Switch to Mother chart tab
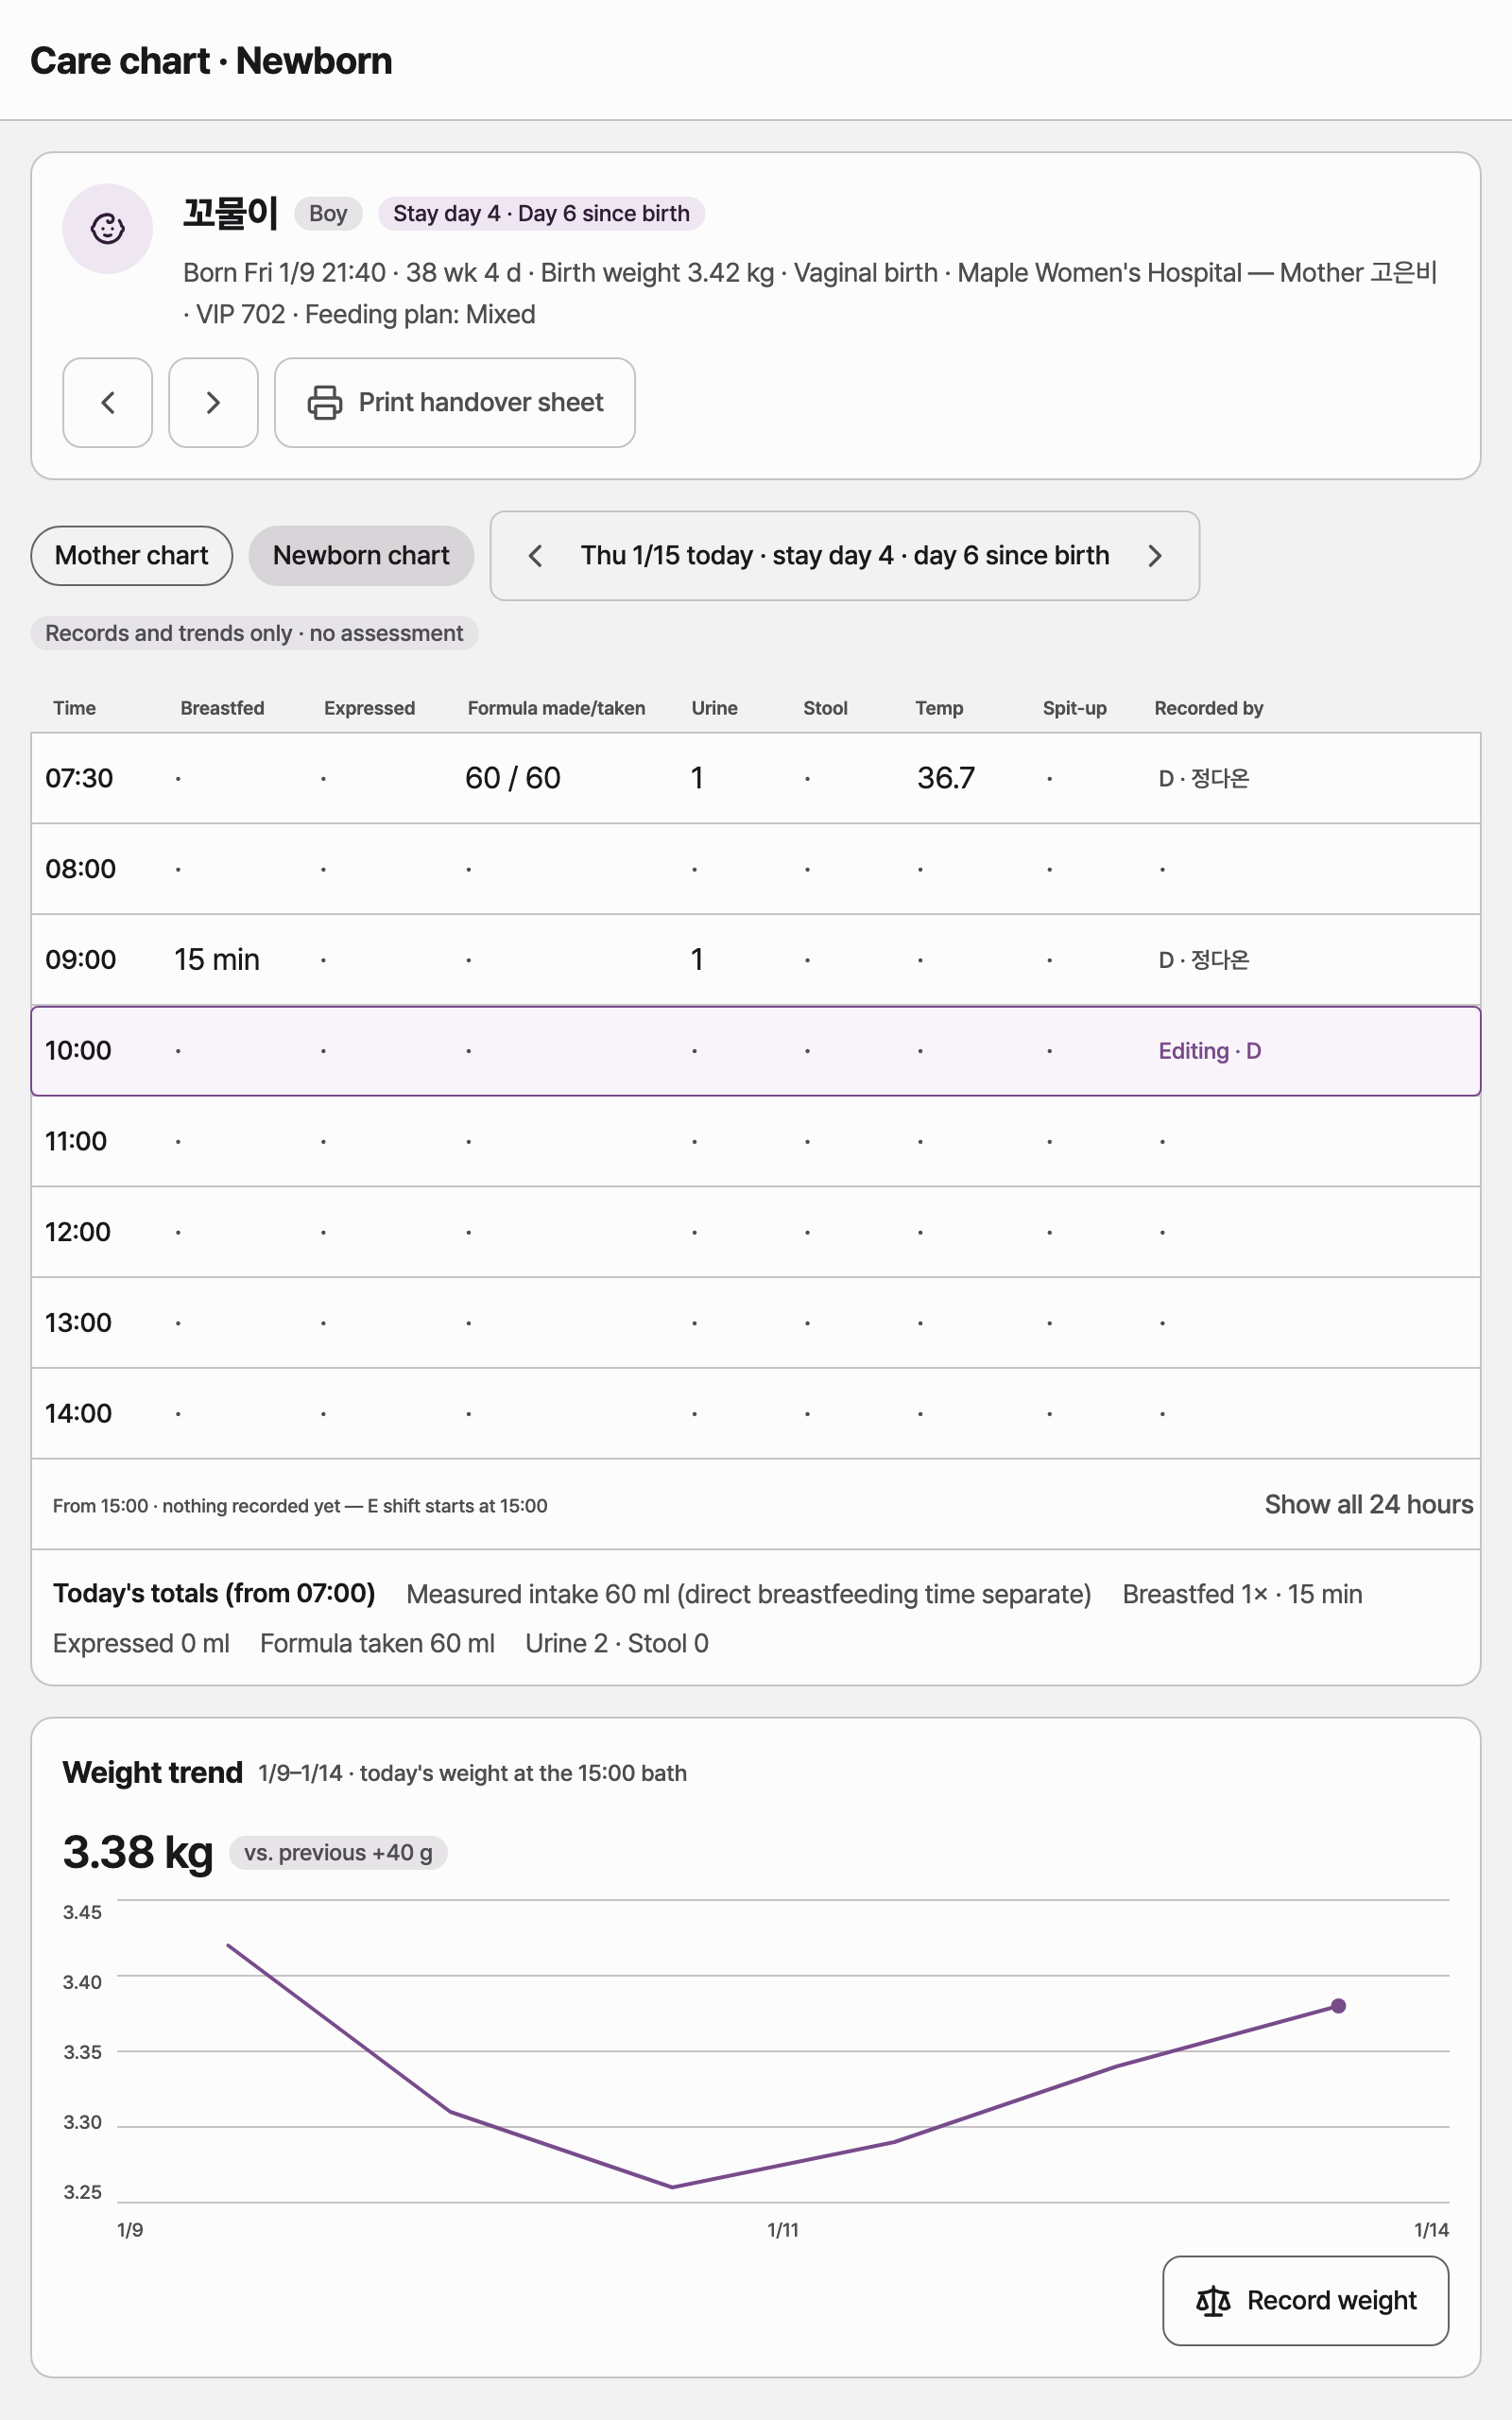Viewport: 1512px width, 2420px height. pos(132,556)
